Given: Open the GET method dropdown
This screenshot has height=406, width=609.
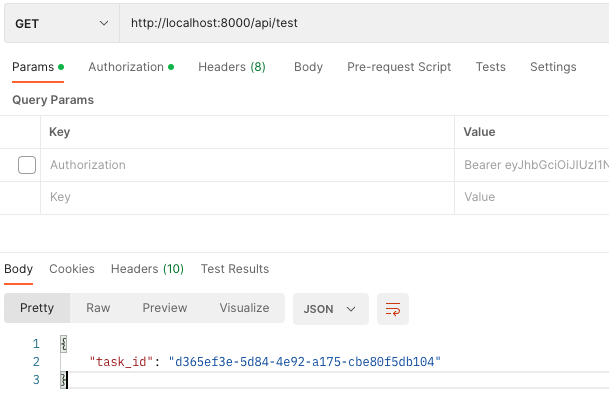Looking at the screenshot, I should [62, 23].
